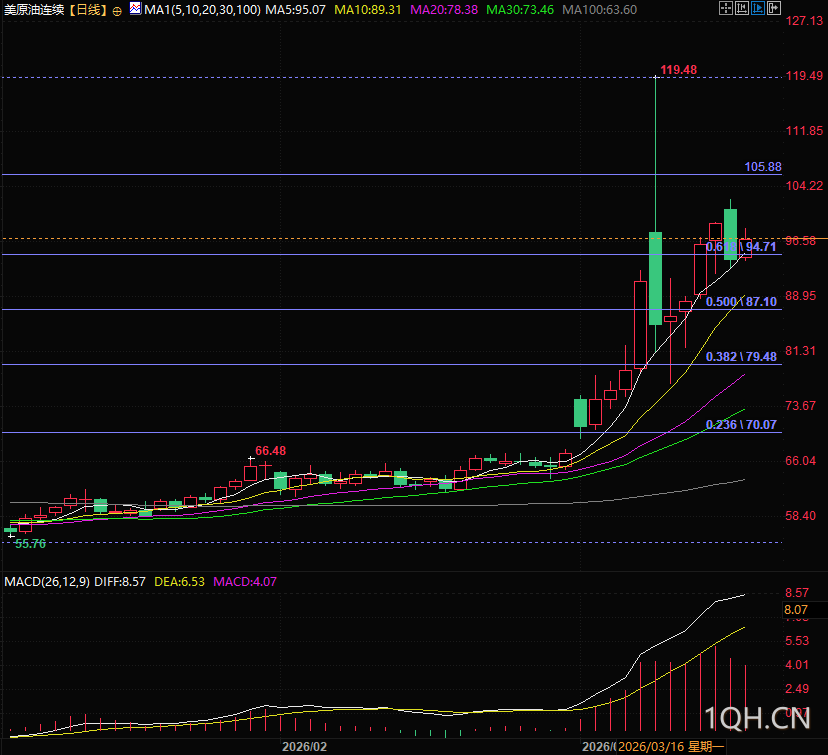
Task: Click the 66.04 price axis value
Action: [x=801, y=461]
